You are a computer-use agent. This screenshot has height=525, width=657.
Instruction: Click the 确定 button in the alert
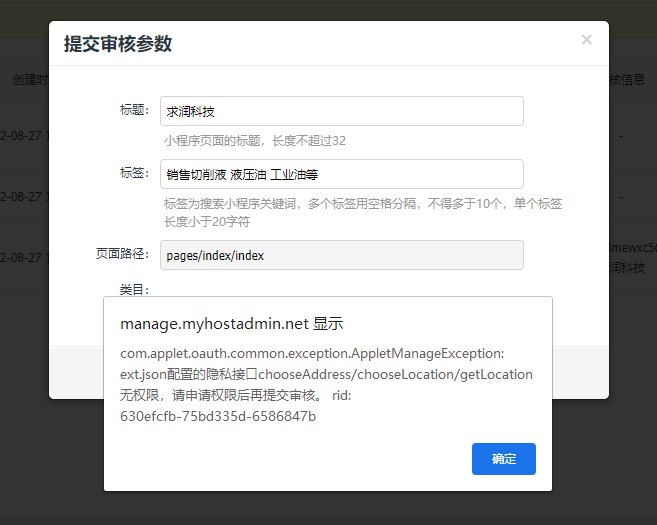click(x=503, y=459)
